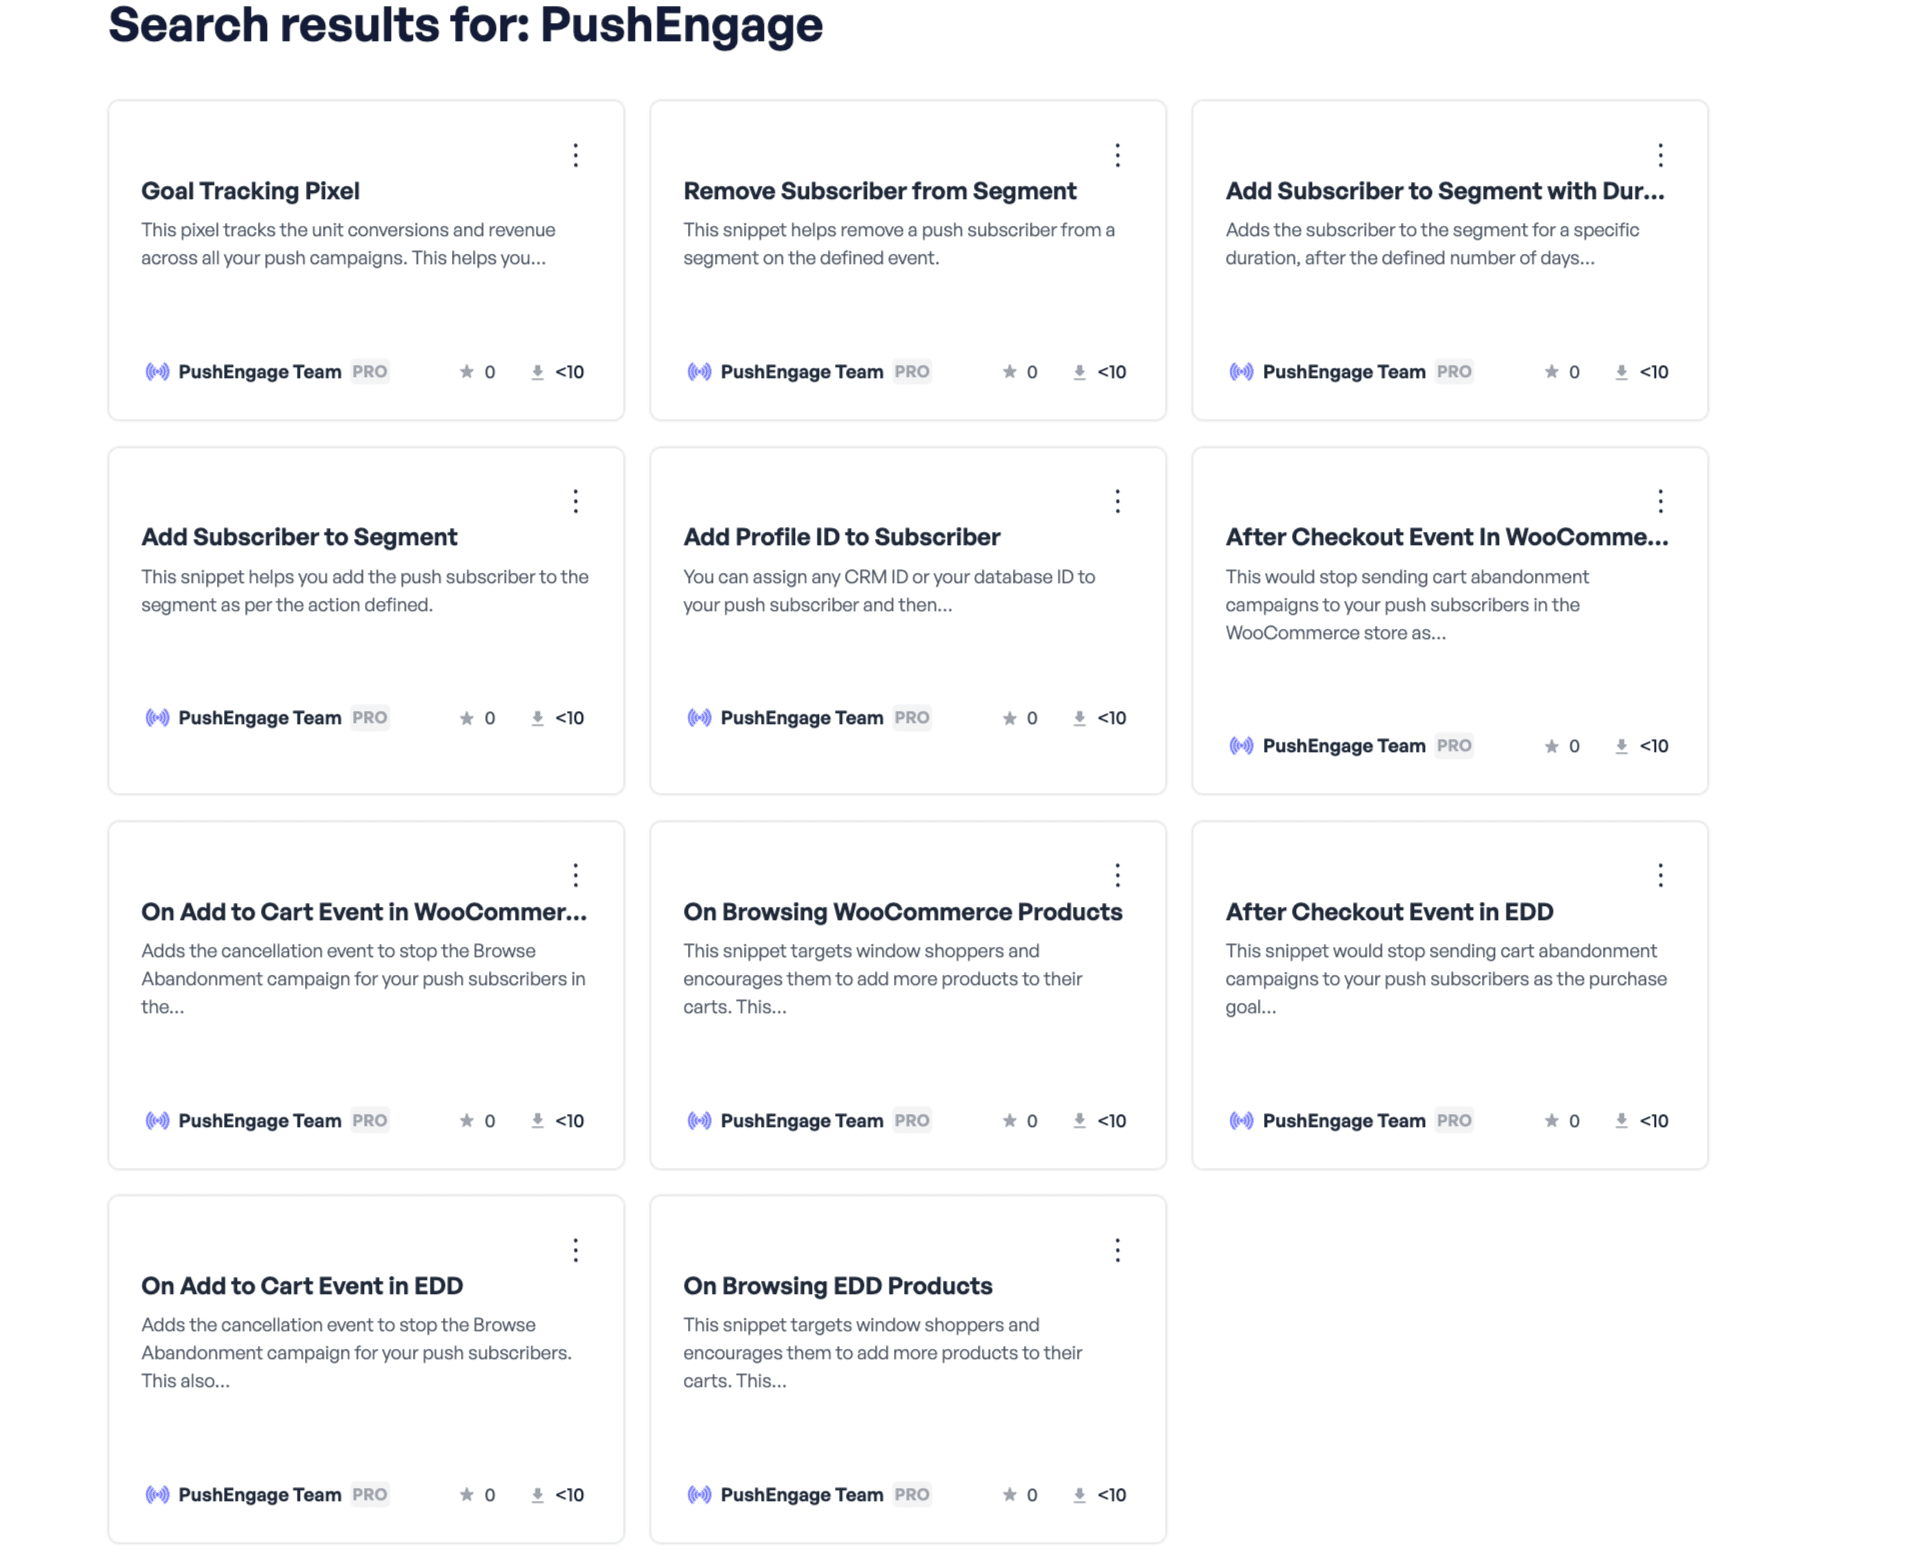This screenshot has width=1918, height=1561.
Task: Click kebab menu on Add Profile ID card
Action: pyautogui.click(x=1117, y=501)
